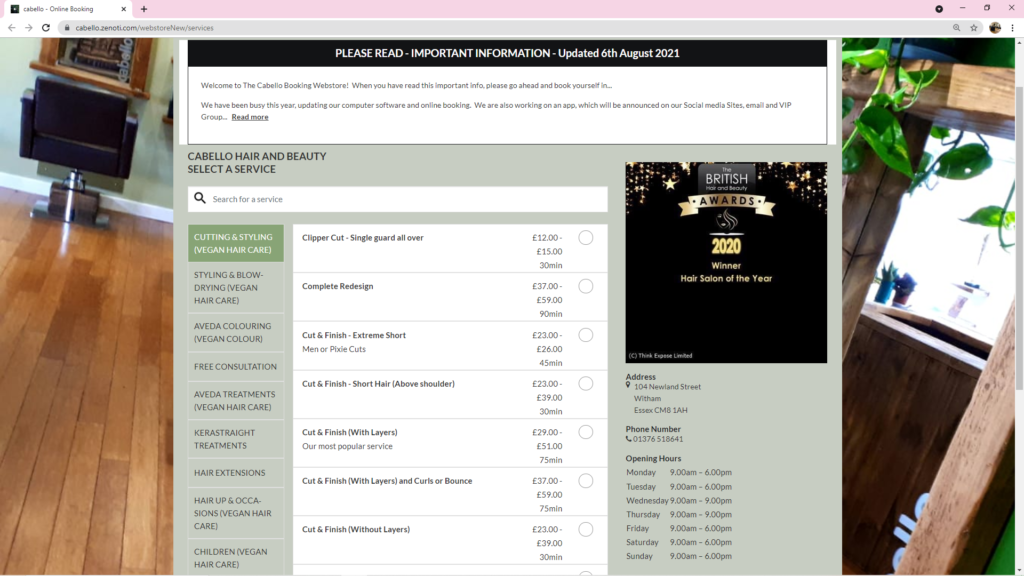Click the phone icon beside 01376 518641
The height and width of the screenshot is (576, 1024).
coord(629,439)
